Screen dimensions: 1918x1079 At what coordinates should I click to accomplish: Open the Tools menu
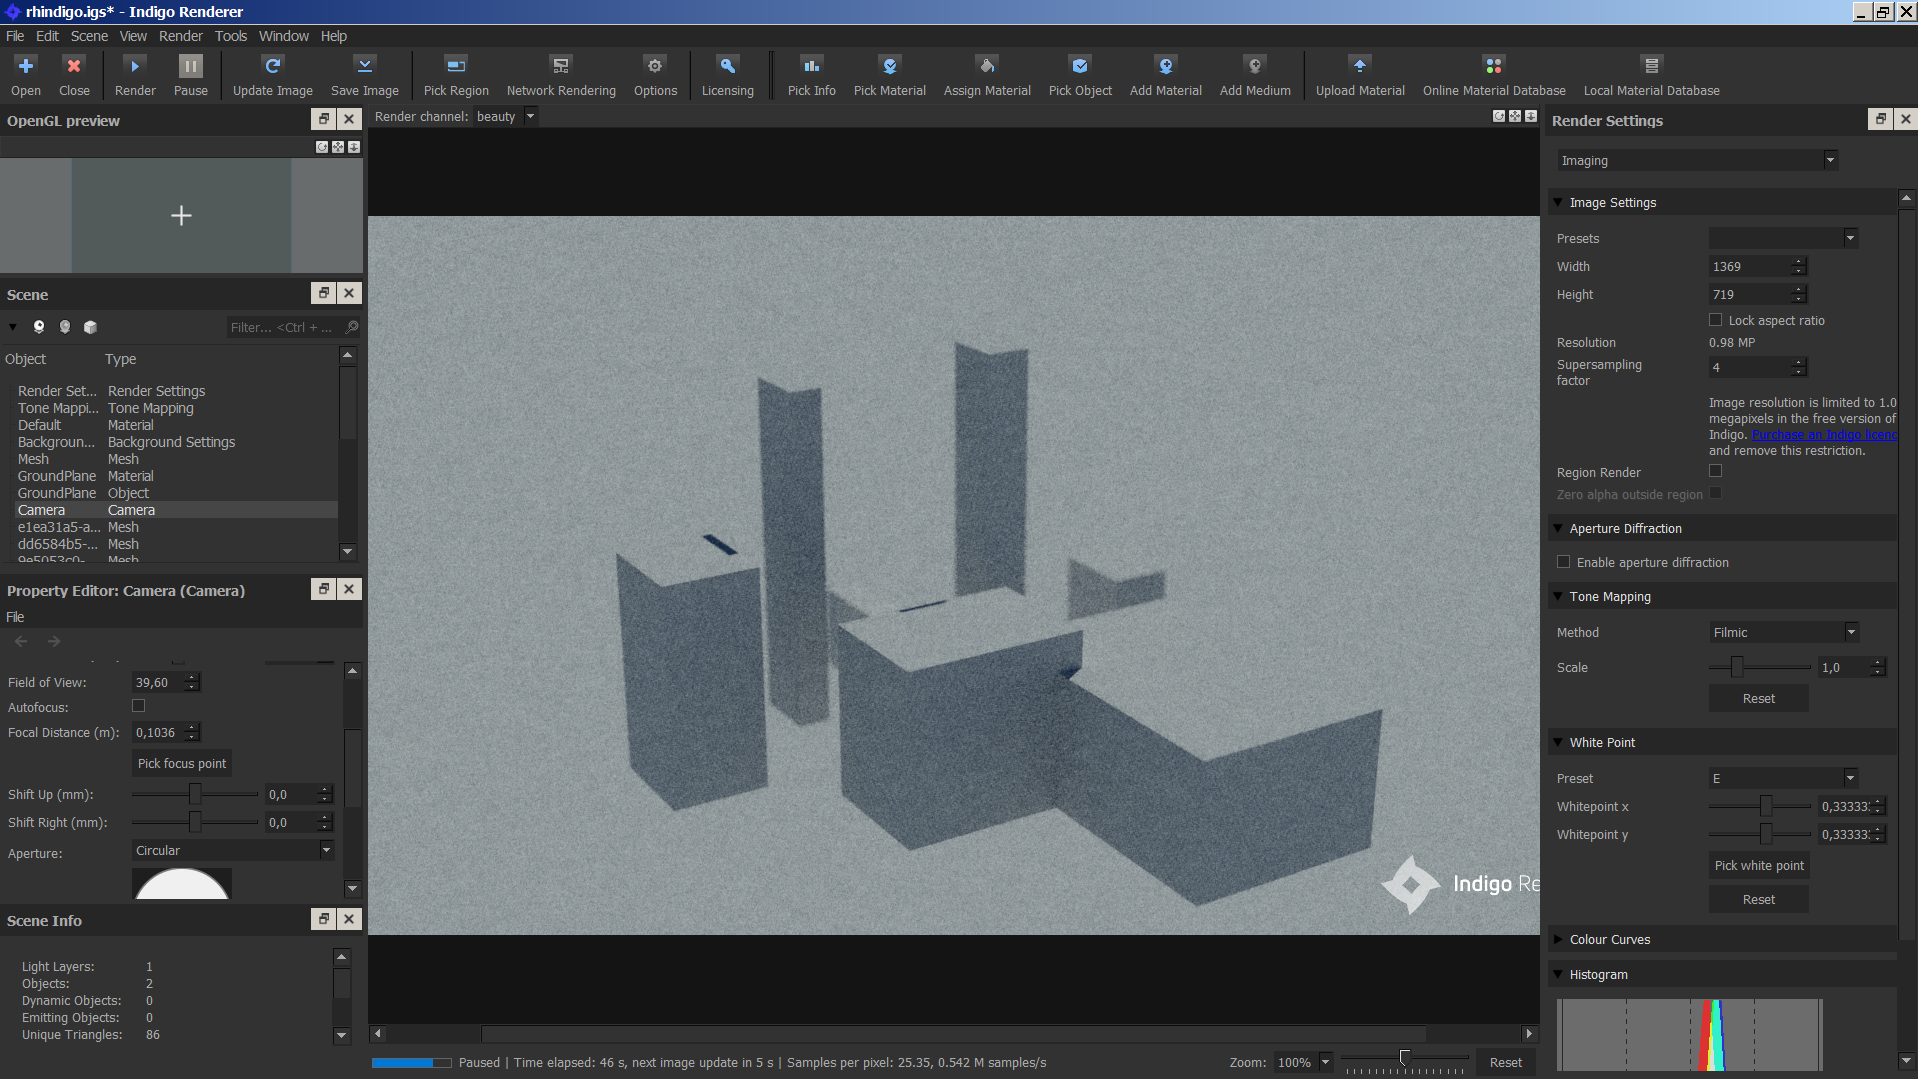pos(230,36)
